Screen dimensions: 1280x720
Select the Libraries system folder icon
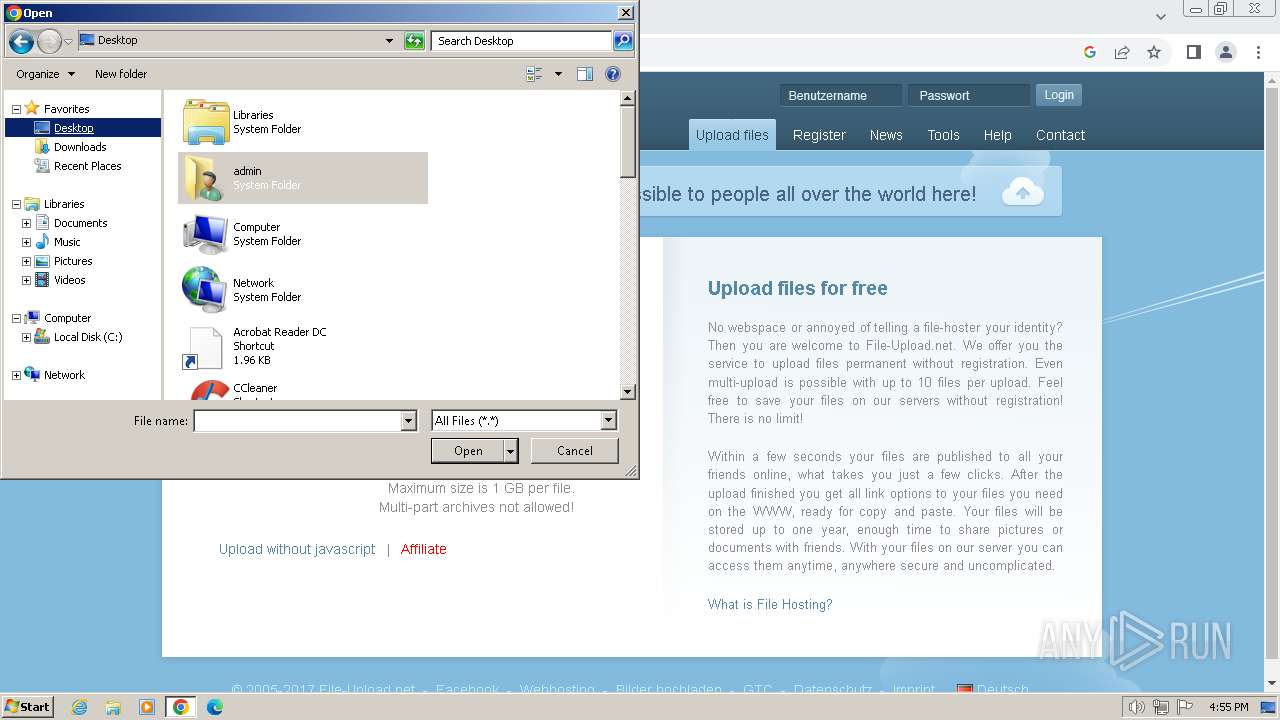pos(206,122)
